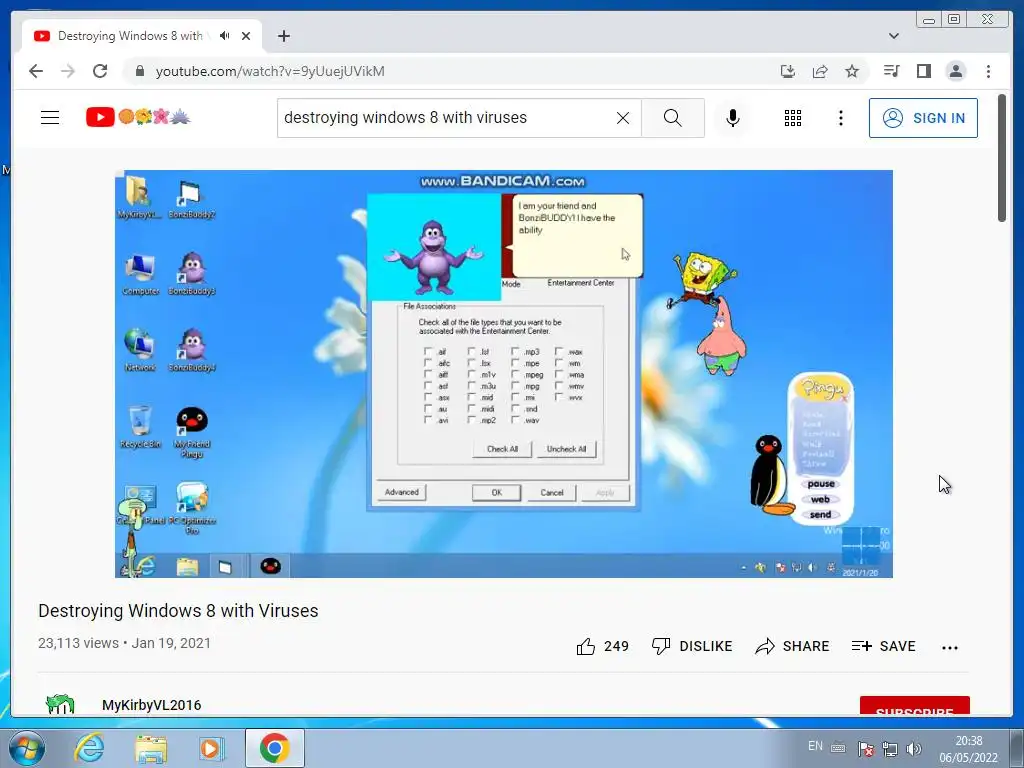Click the padlock site info icon

tap(139, 71)
